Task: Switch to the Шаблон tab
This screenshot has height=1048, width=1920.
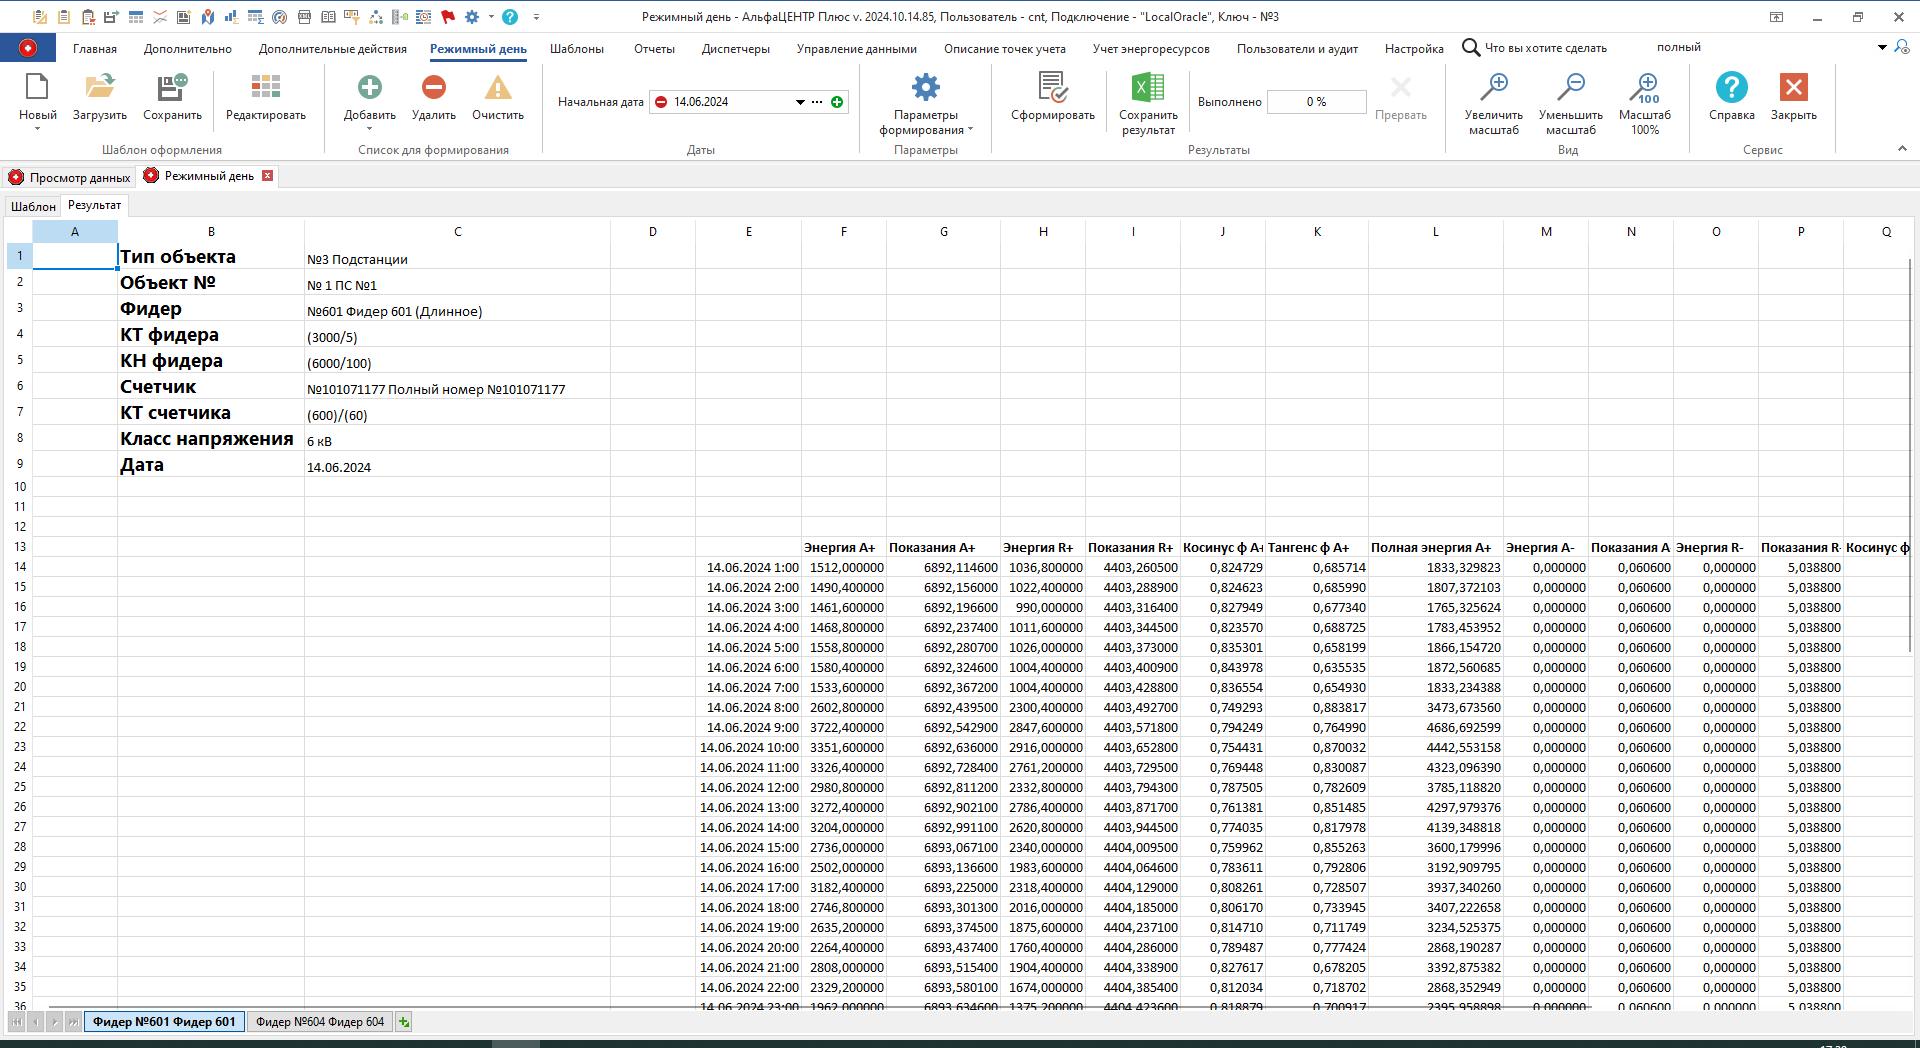Action: tap(33, 207)
